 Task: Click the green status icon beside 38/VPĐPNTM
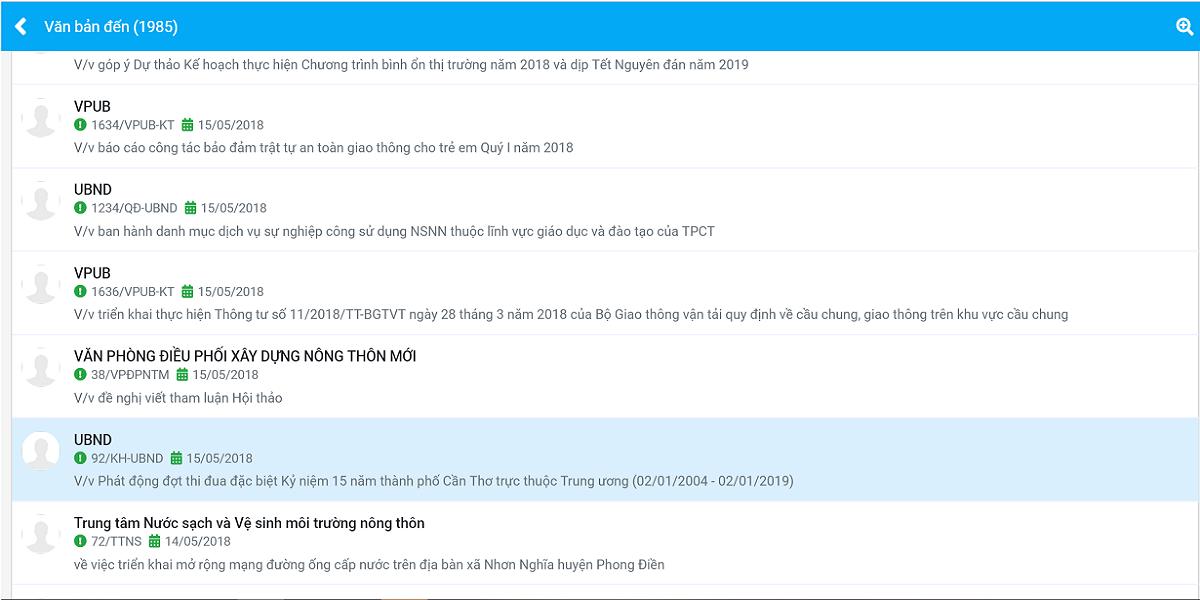click(x=80, y=375)
